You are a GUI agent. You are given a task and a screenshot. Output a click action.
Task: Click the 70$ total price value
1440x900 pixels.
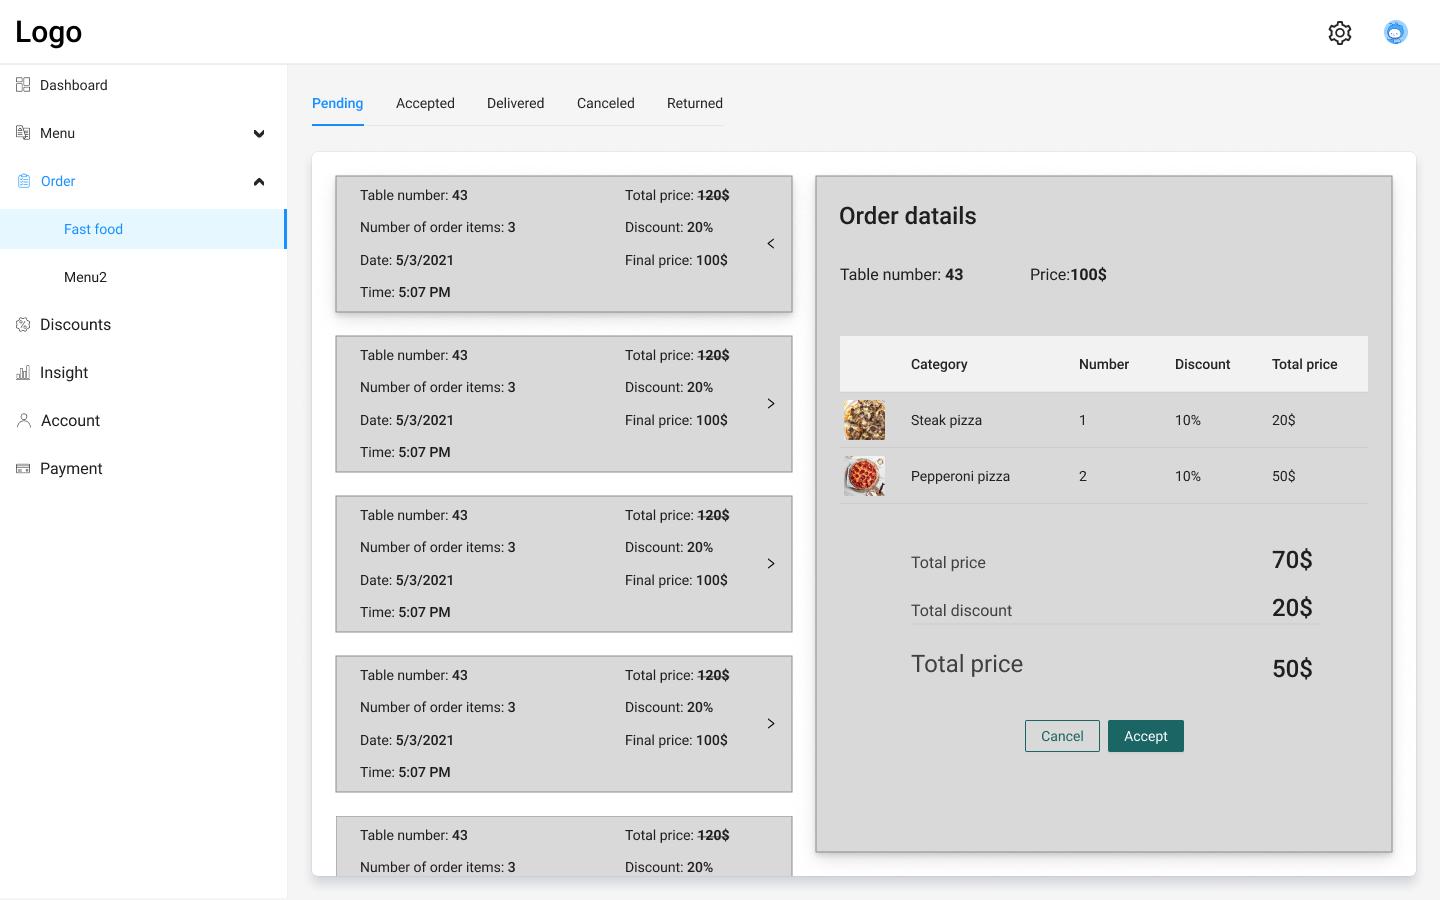coord(1292,560)
